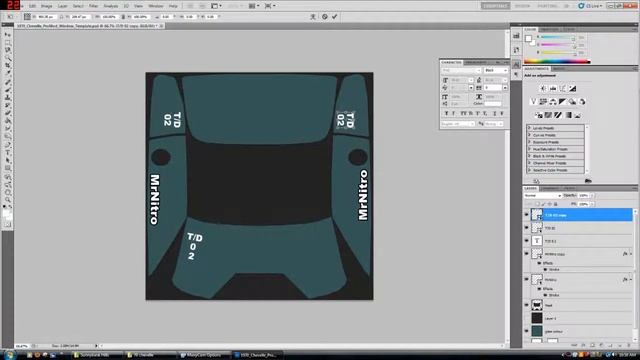
Task: Click the horizontal scale width field
Action: click(x=109, y=17)
